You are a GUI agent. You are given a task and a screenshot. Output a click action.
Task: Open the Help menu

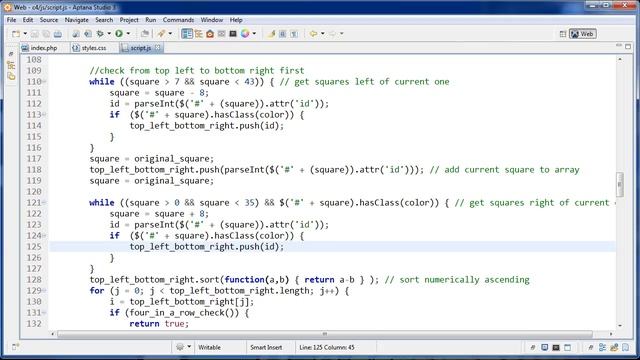click(236, 20)
